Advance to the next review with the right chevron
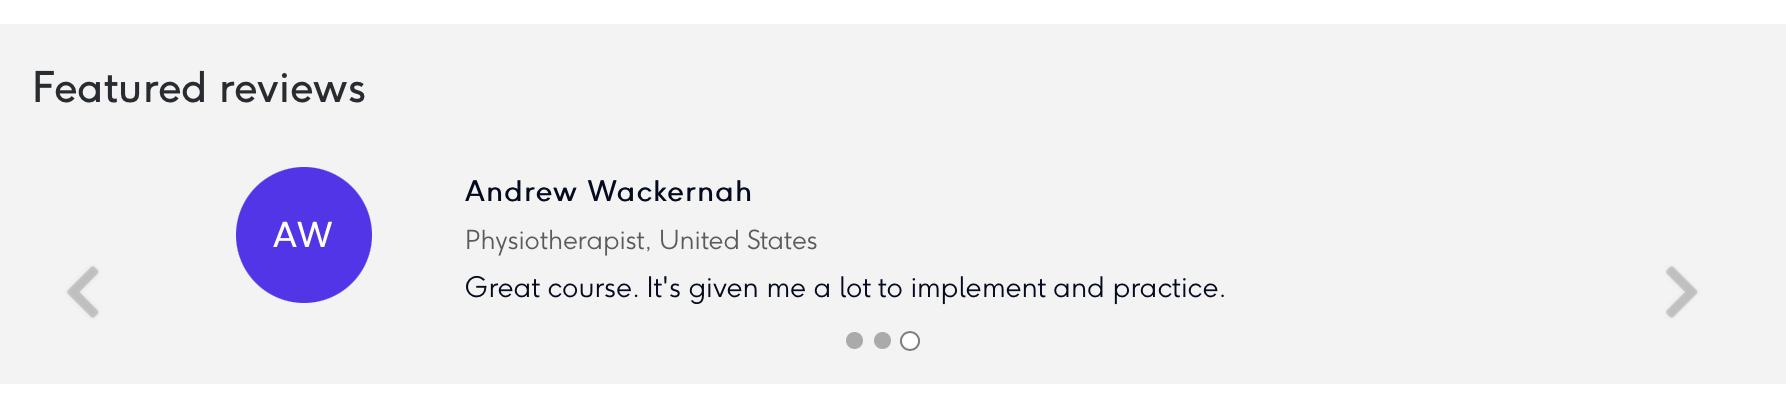 (x=1681, y=292)
